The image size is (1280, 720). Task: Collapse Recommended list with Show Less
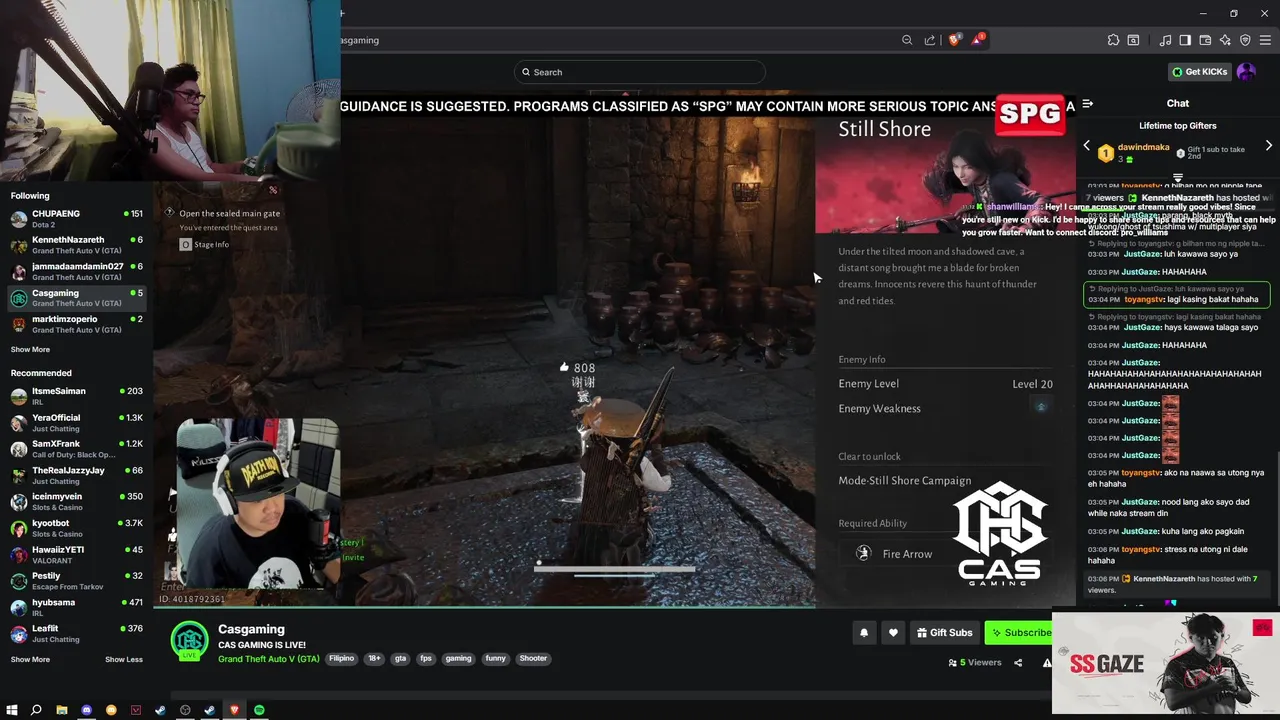pyautogui.click(x=124, y=660)
